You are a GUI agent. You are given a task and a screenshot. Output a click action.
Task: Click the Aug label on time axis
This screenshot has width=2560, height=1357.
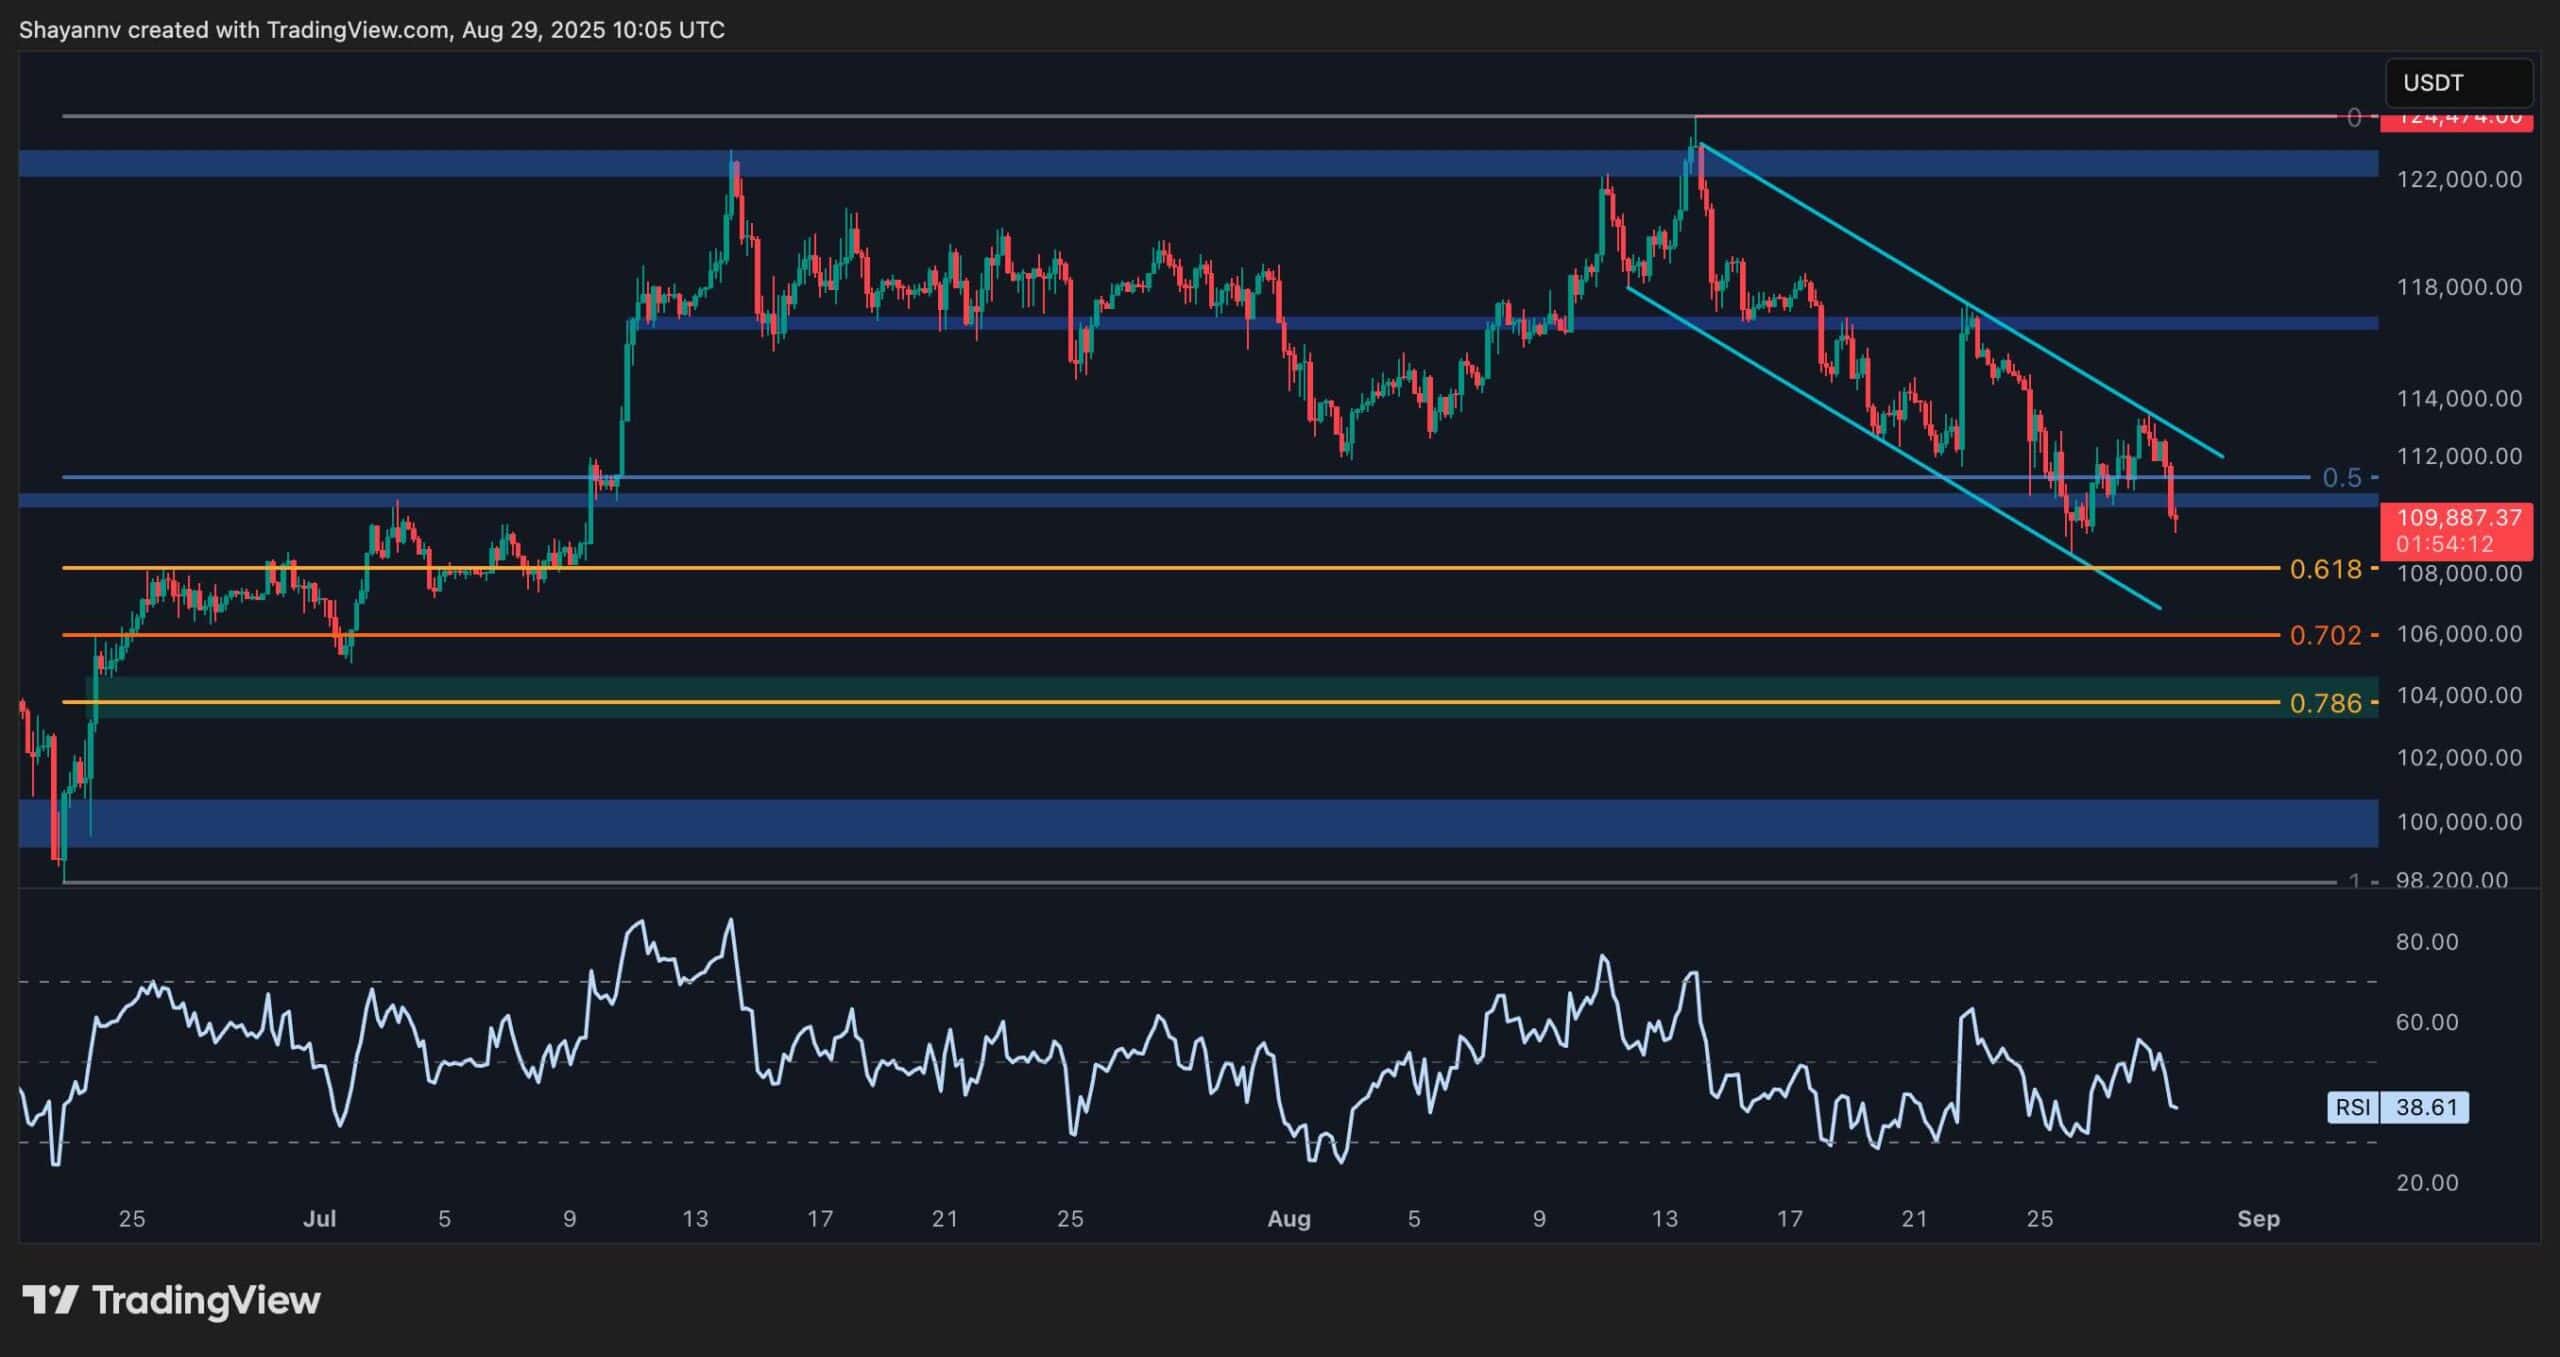tap(1288, 1218)
